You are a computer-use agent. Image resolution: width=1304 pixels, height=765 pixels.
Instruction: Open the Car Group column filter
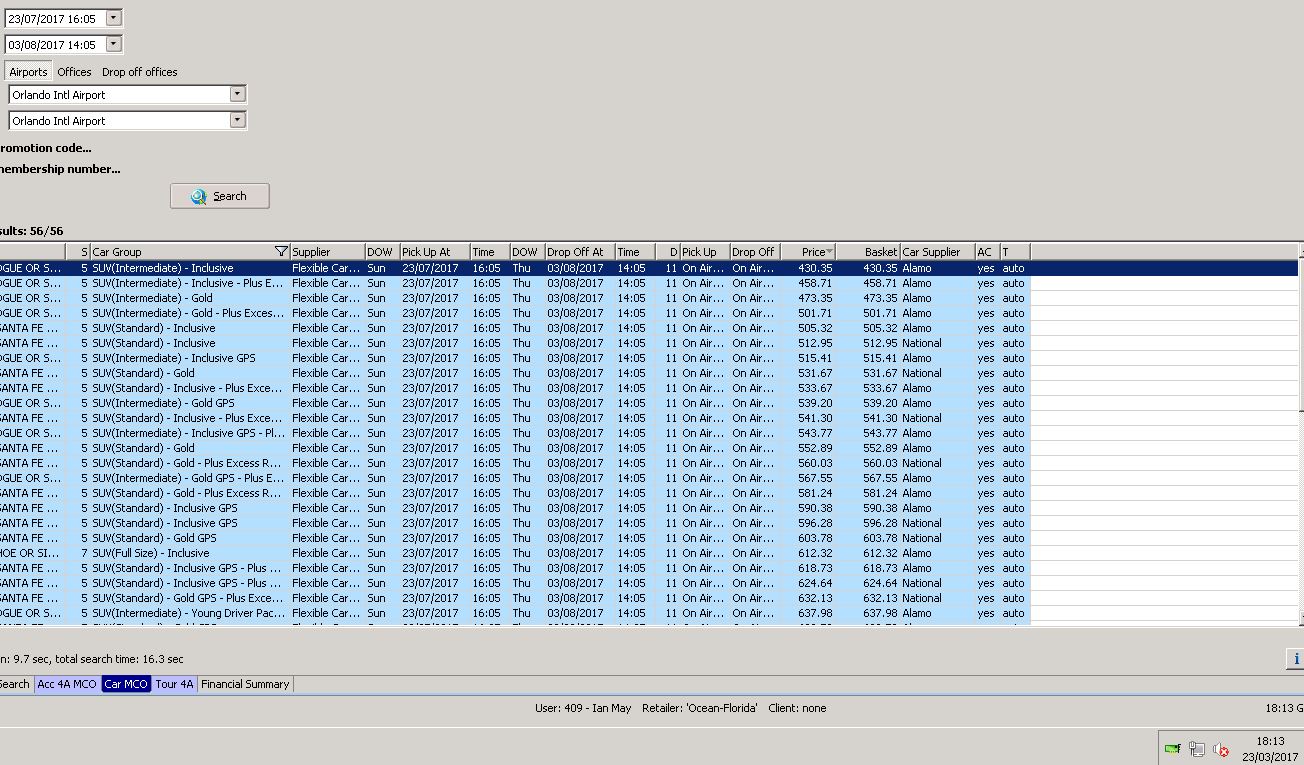click(281, 252)
